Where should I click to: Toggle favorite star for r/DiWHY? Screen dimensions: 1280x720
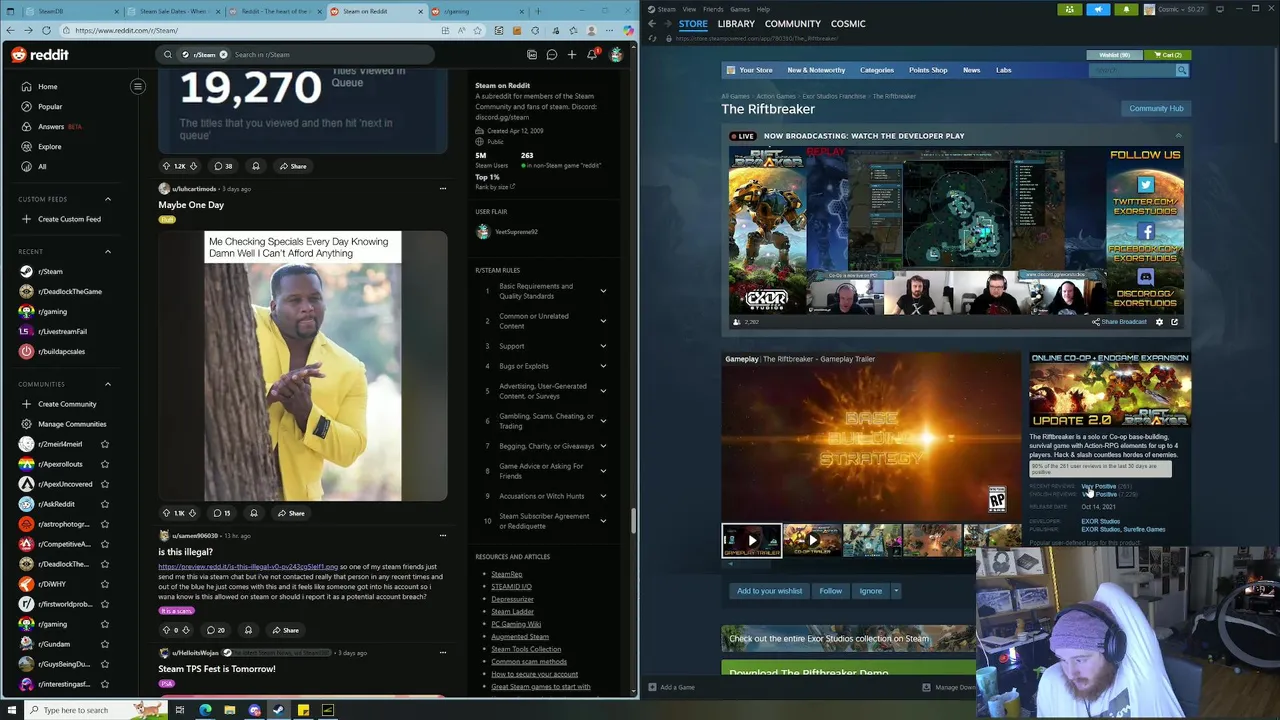click(x=105, y=584)
